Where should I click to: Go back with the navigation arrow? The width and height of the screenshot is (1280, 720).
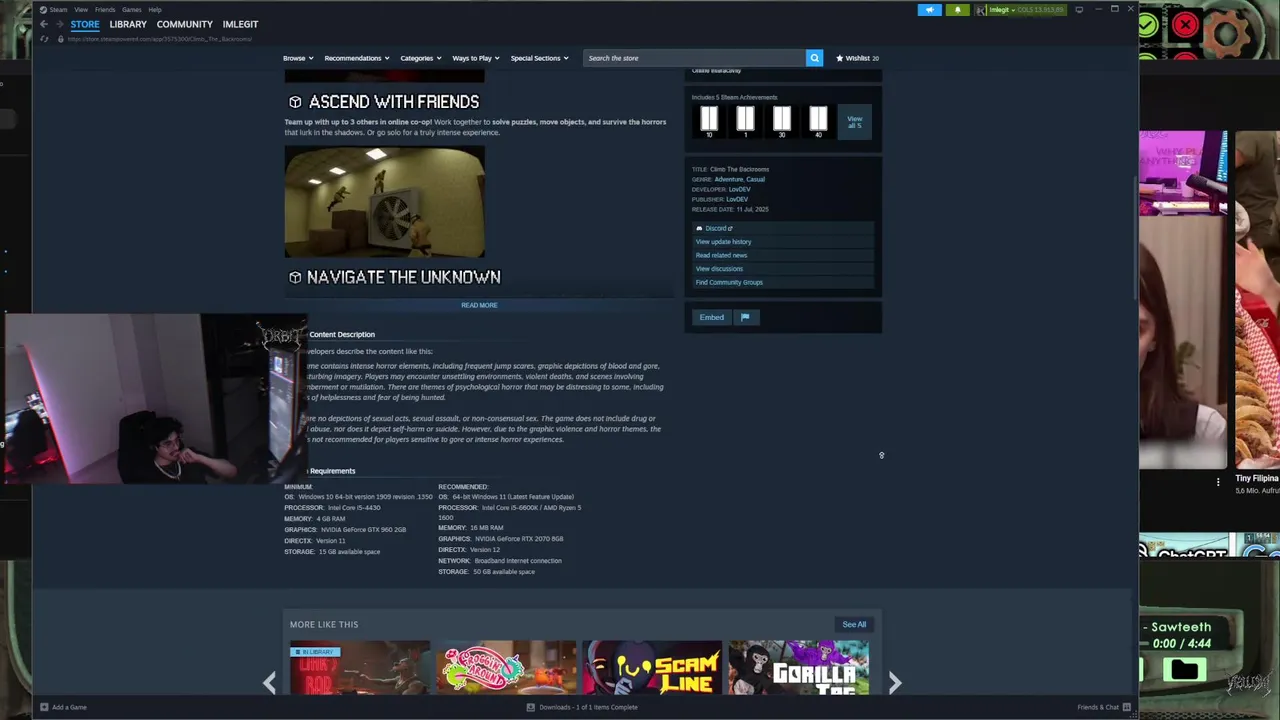(x=44, y=24)
